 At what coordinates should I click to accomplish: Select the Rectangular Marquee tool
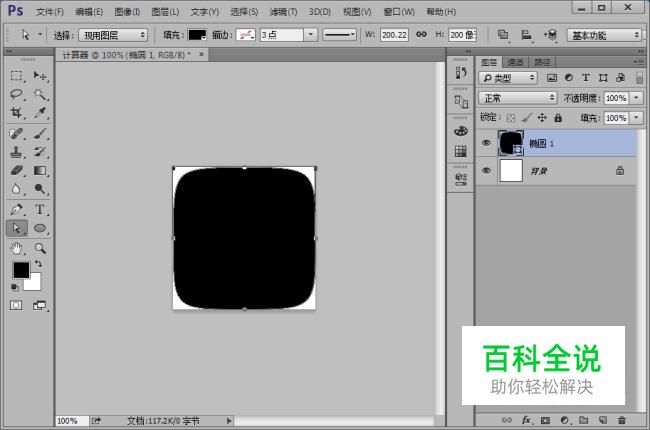pyautogui.click(x=16, y=76)
